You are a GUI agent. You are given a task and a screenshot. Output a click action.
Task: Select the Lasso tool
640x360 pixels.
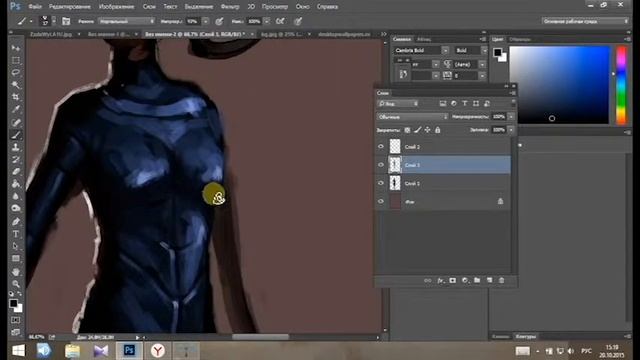tap(16, 73)
